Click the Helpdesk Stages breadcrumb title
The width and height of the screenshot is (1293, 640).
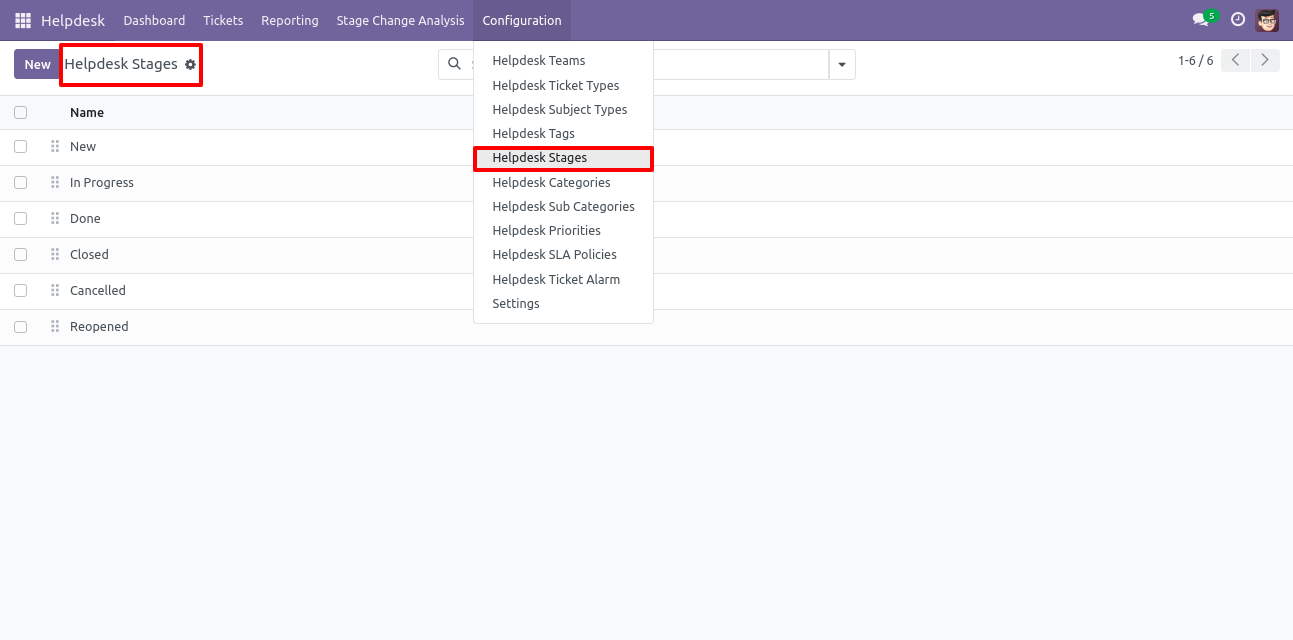point(121,64)
